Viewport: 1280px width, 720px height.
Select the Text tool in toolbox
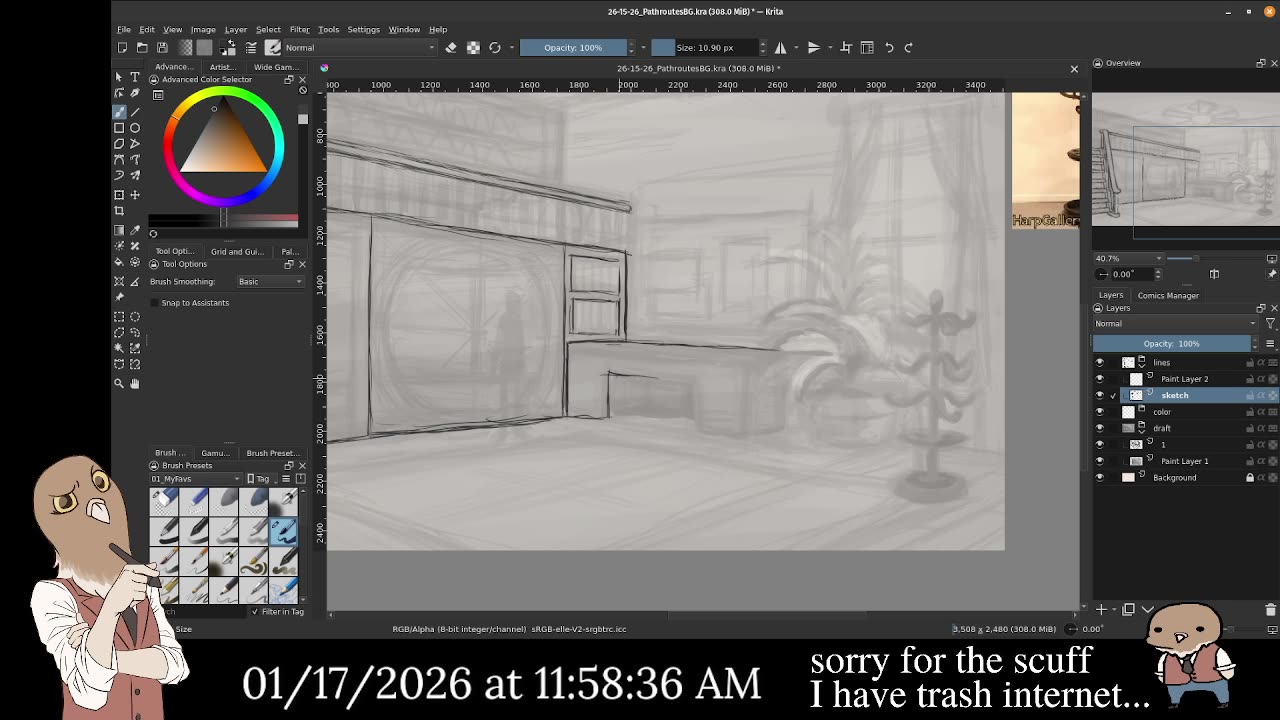click(x=135, y=77)
